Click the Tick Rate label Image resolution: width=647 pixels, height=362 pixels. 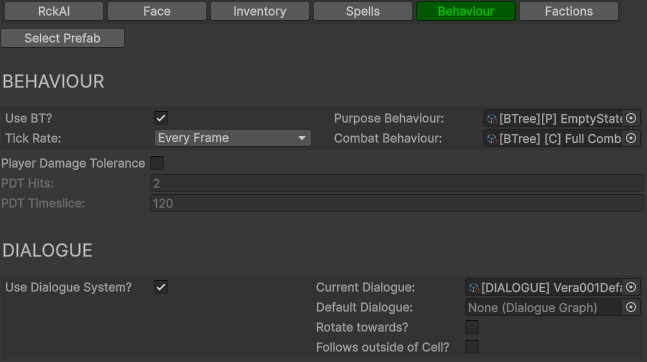coord(33,138)
